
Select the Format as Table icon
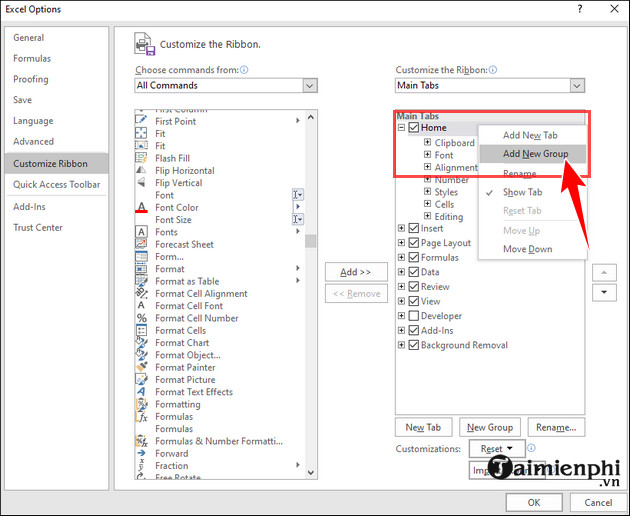tap(141, 281)
